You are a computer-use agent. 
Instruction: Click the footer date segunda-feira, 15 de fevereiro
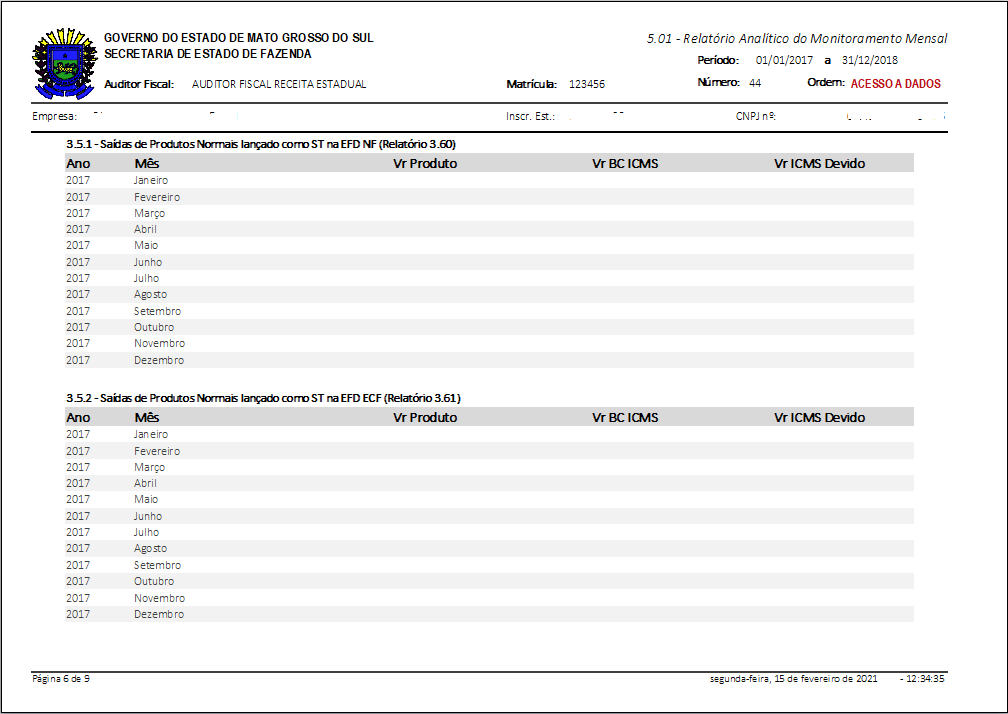coord(793,679)
